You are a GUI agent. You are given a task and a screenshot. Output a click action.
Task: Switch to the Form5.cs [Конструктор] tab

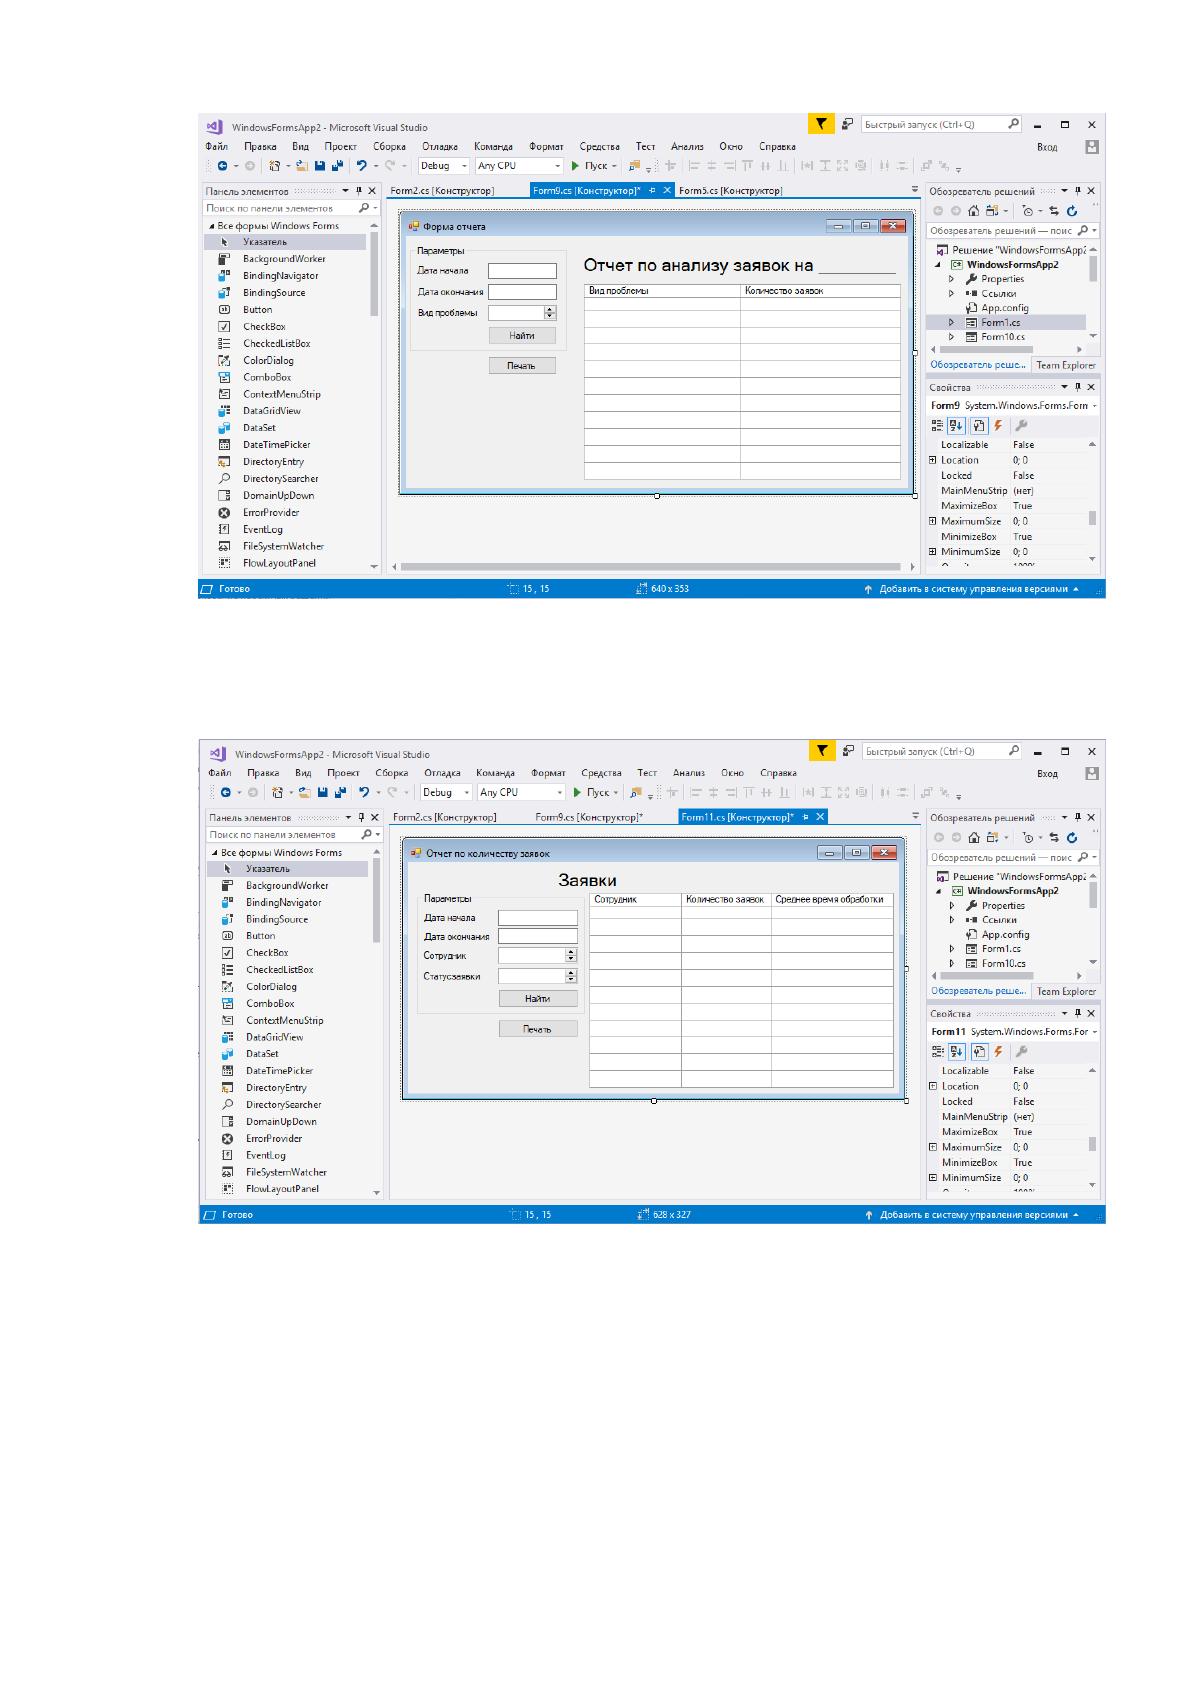pyautogui.click(x=730, y=190)
